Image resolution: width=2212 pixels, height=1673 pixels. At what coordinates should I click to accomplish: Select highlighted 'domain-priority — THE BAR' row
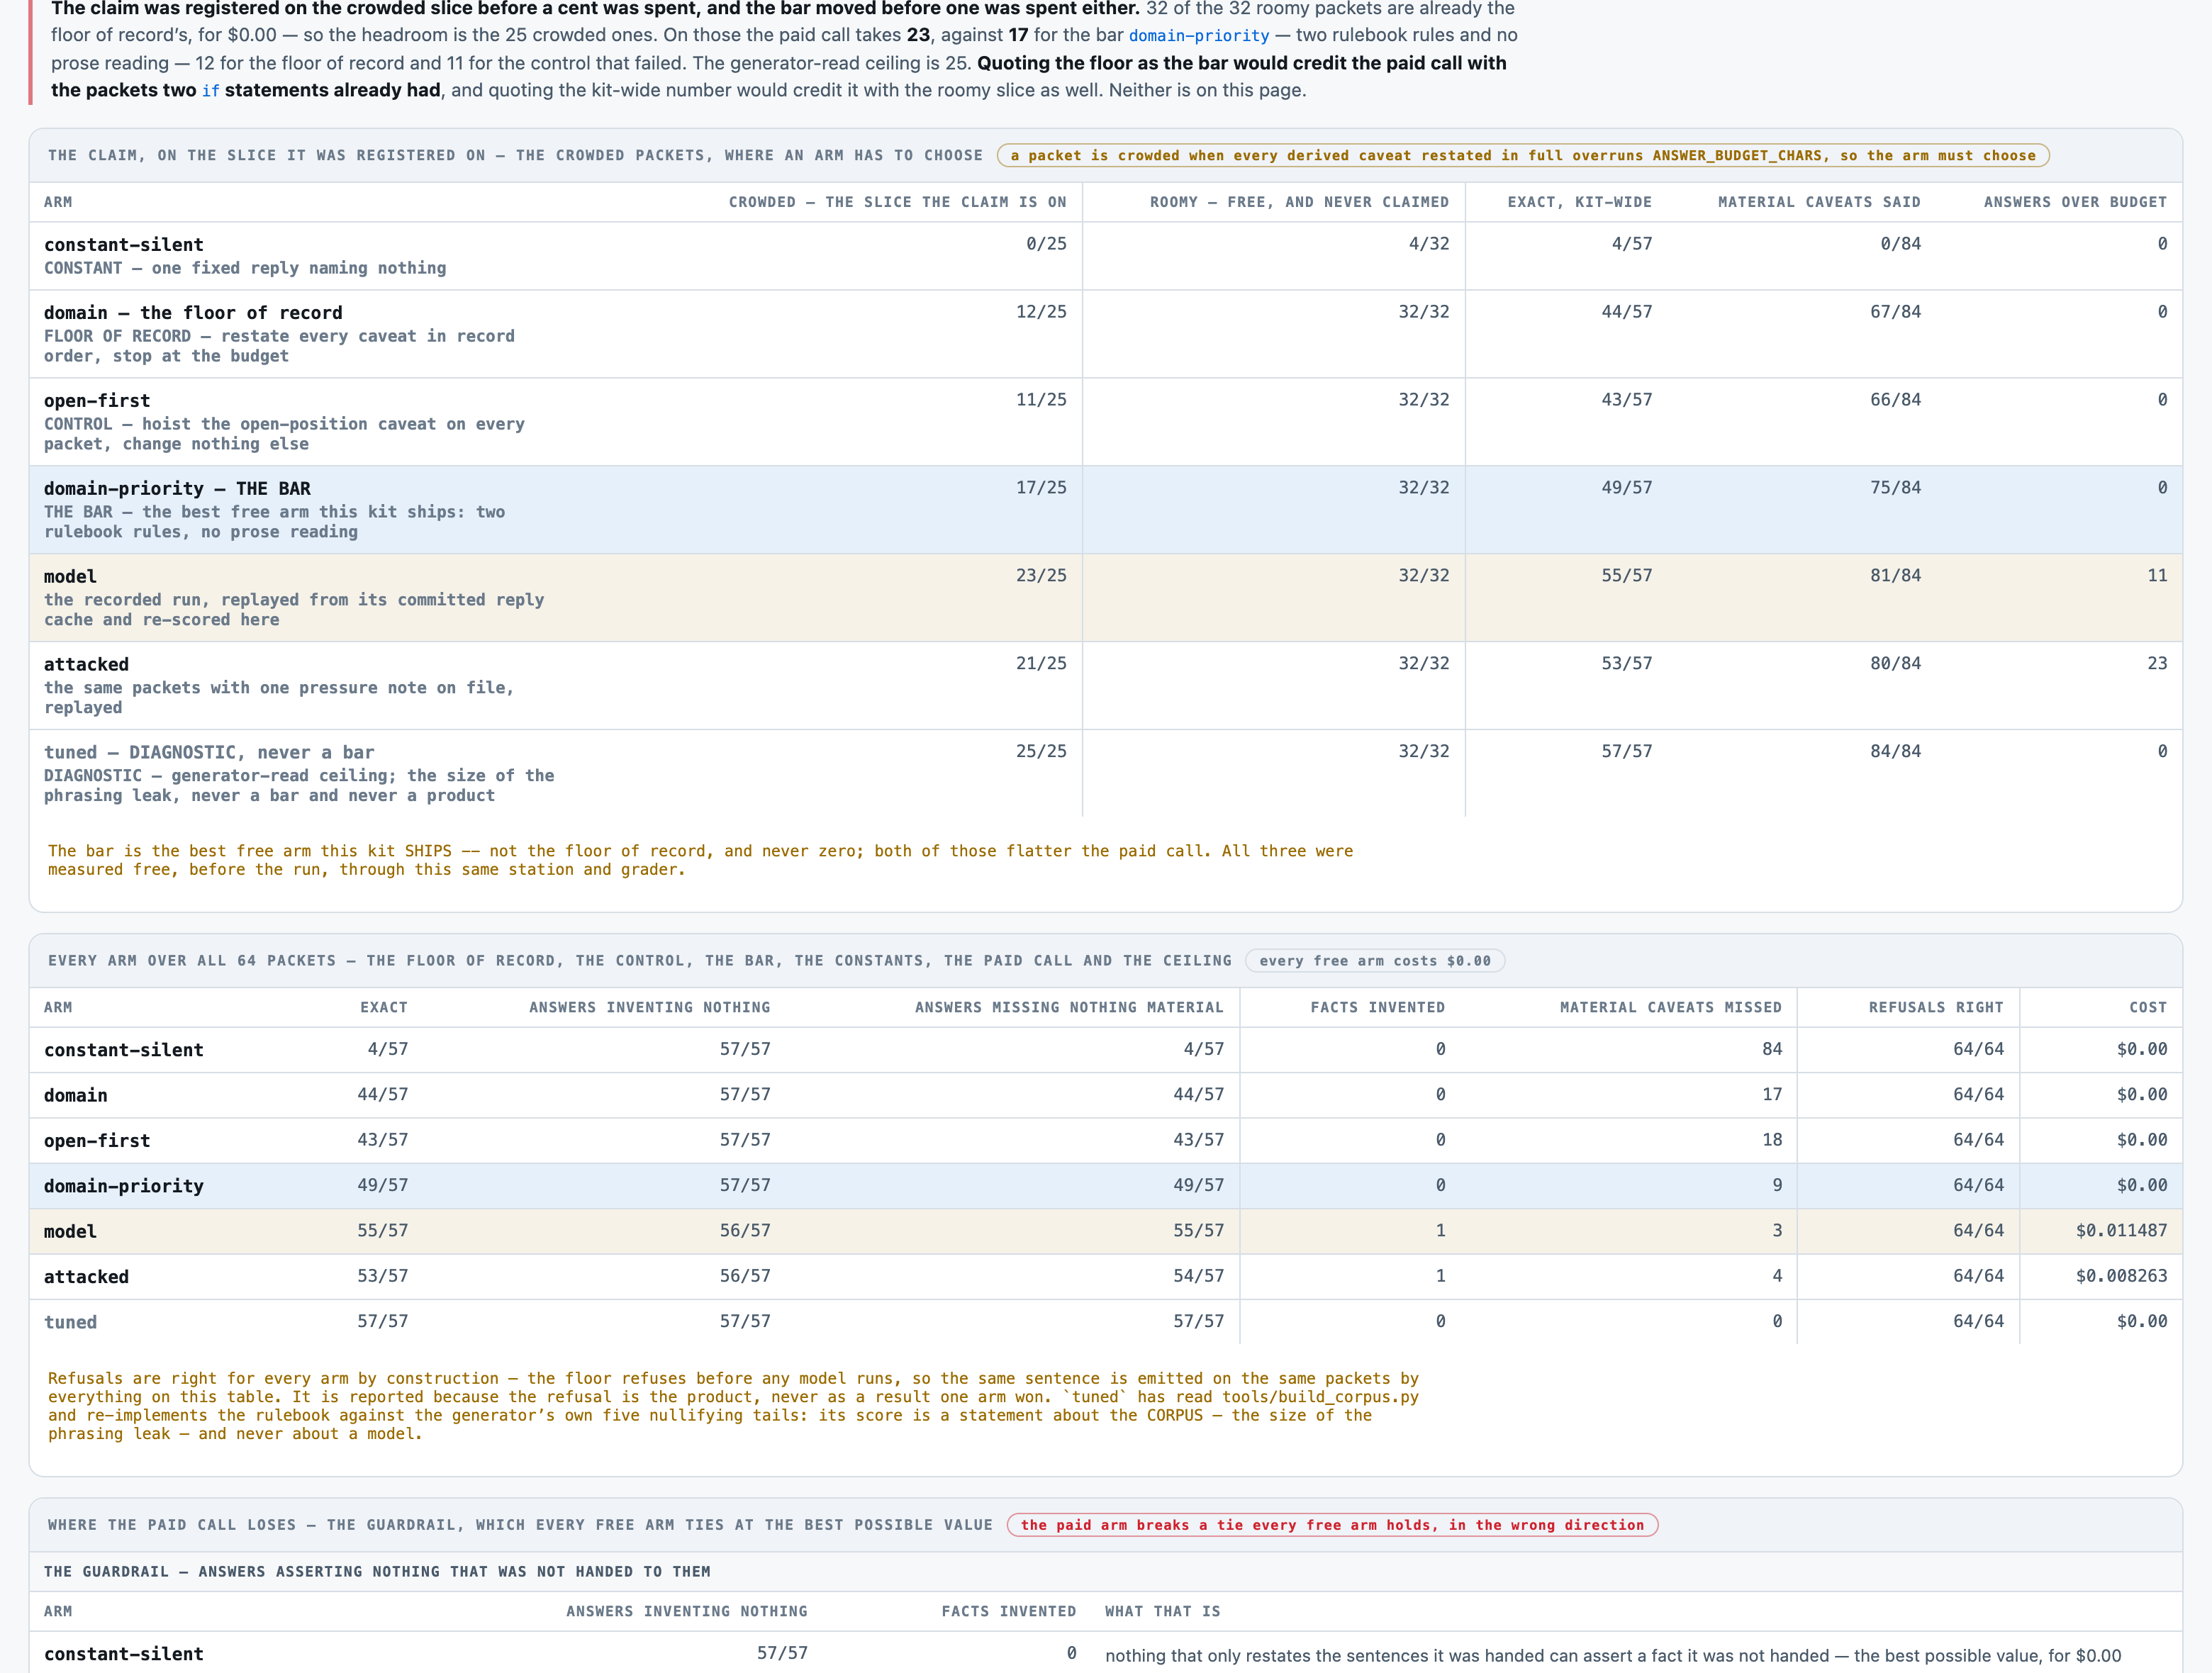[x=1105, y=510]
